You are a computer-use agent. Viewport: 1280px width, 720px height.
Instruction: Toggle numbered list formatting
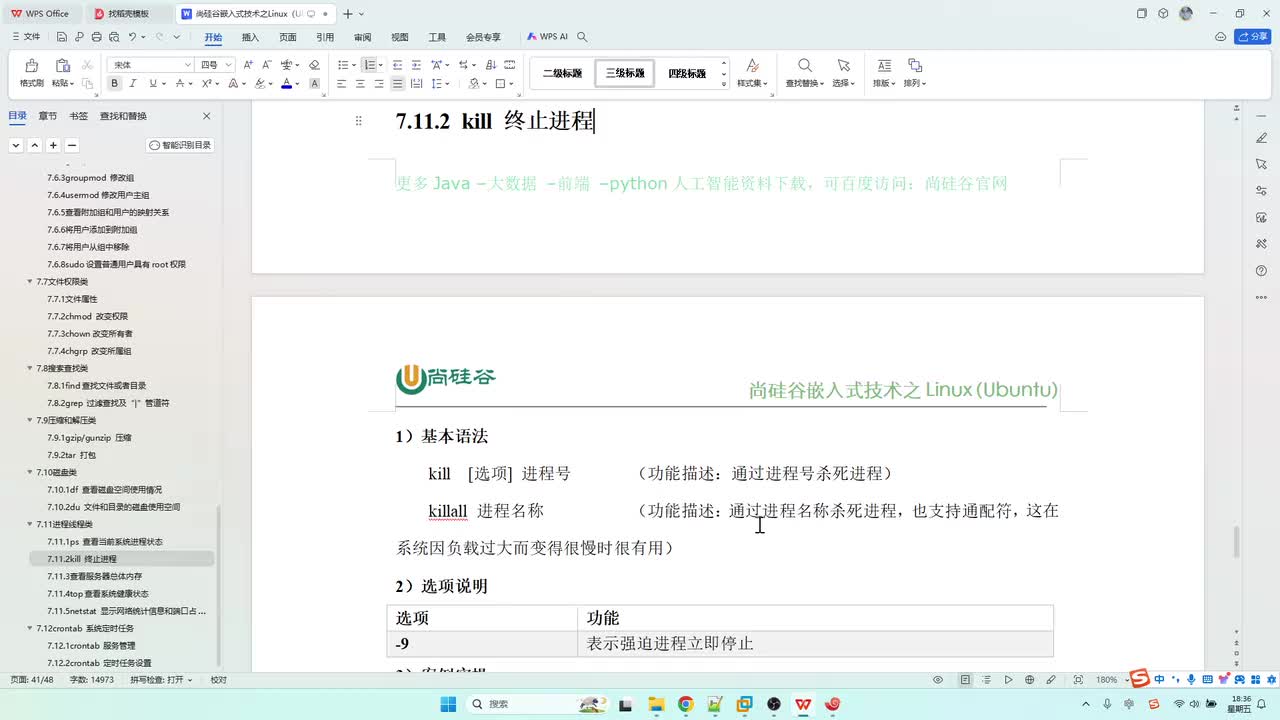pos(369,65)
